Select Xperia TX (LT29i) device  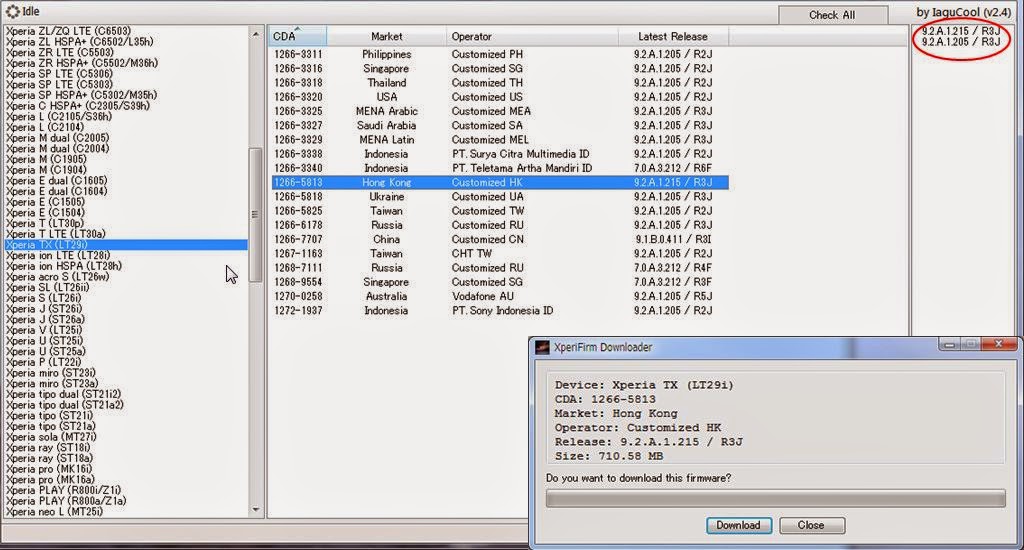coord(126,245)
